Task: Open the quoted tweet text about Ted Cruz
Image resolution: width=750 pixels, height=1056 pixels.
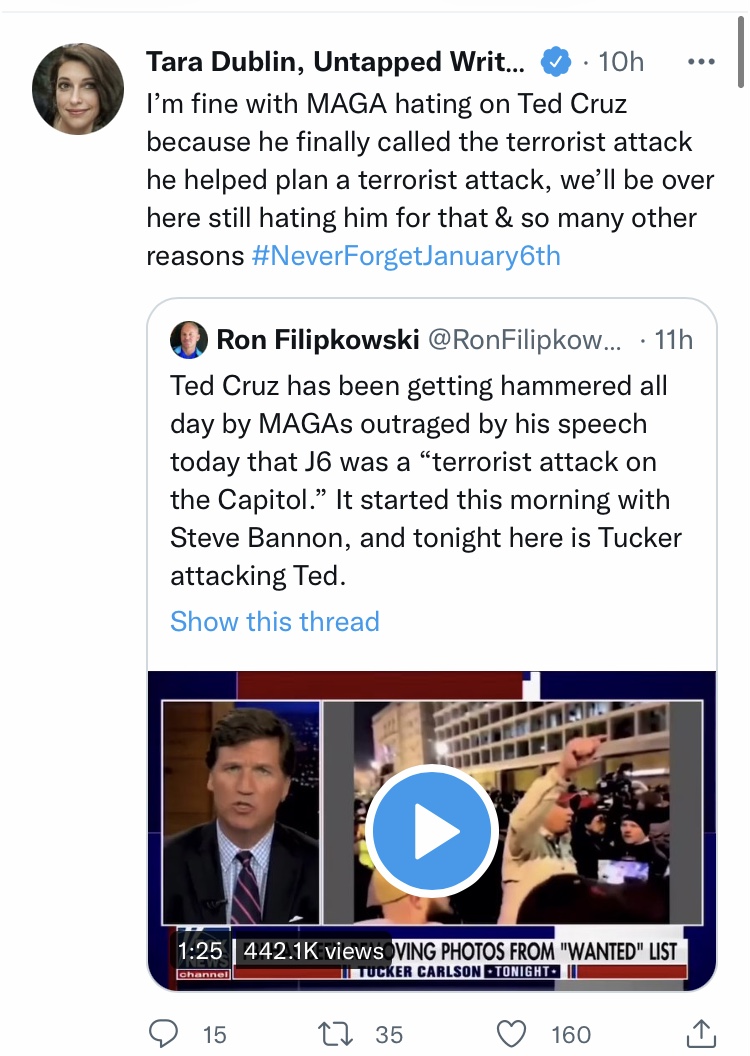Action: [425, 481]
